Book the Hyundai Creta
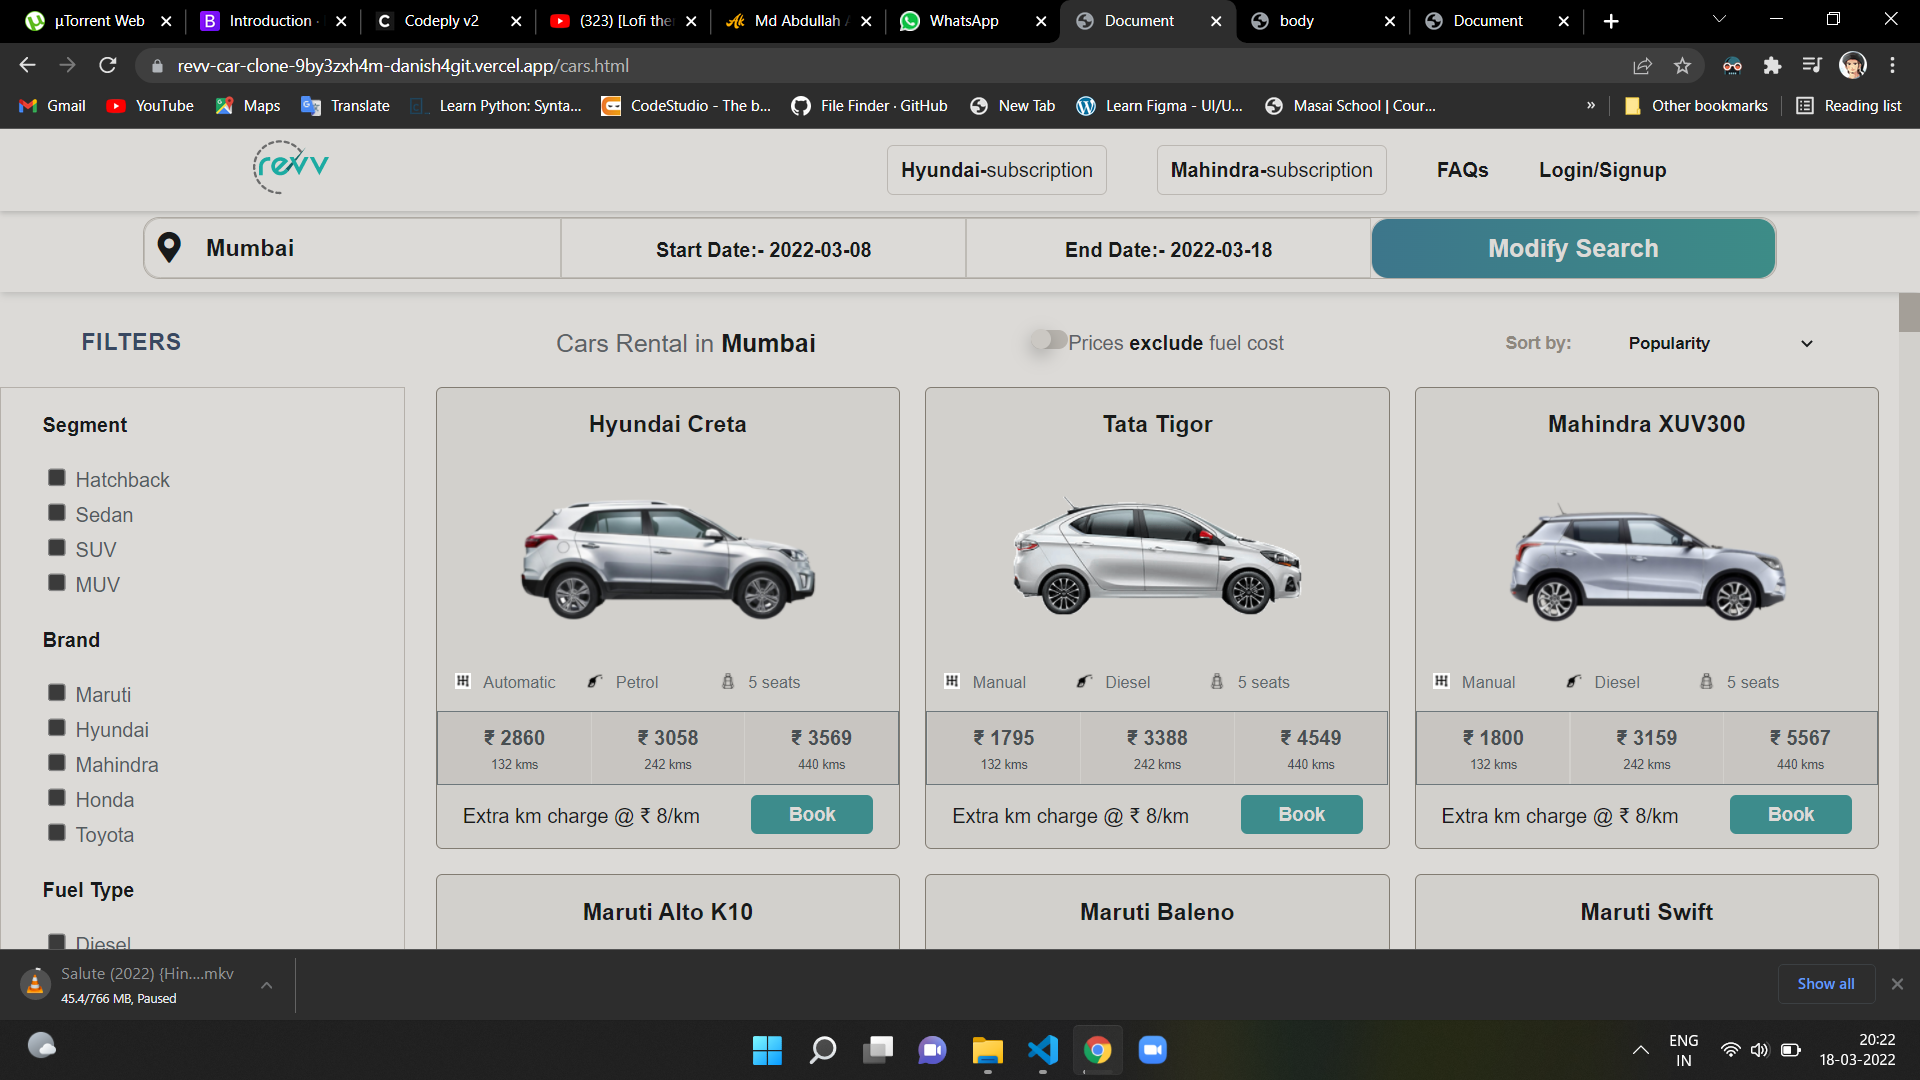 [812, 814]
